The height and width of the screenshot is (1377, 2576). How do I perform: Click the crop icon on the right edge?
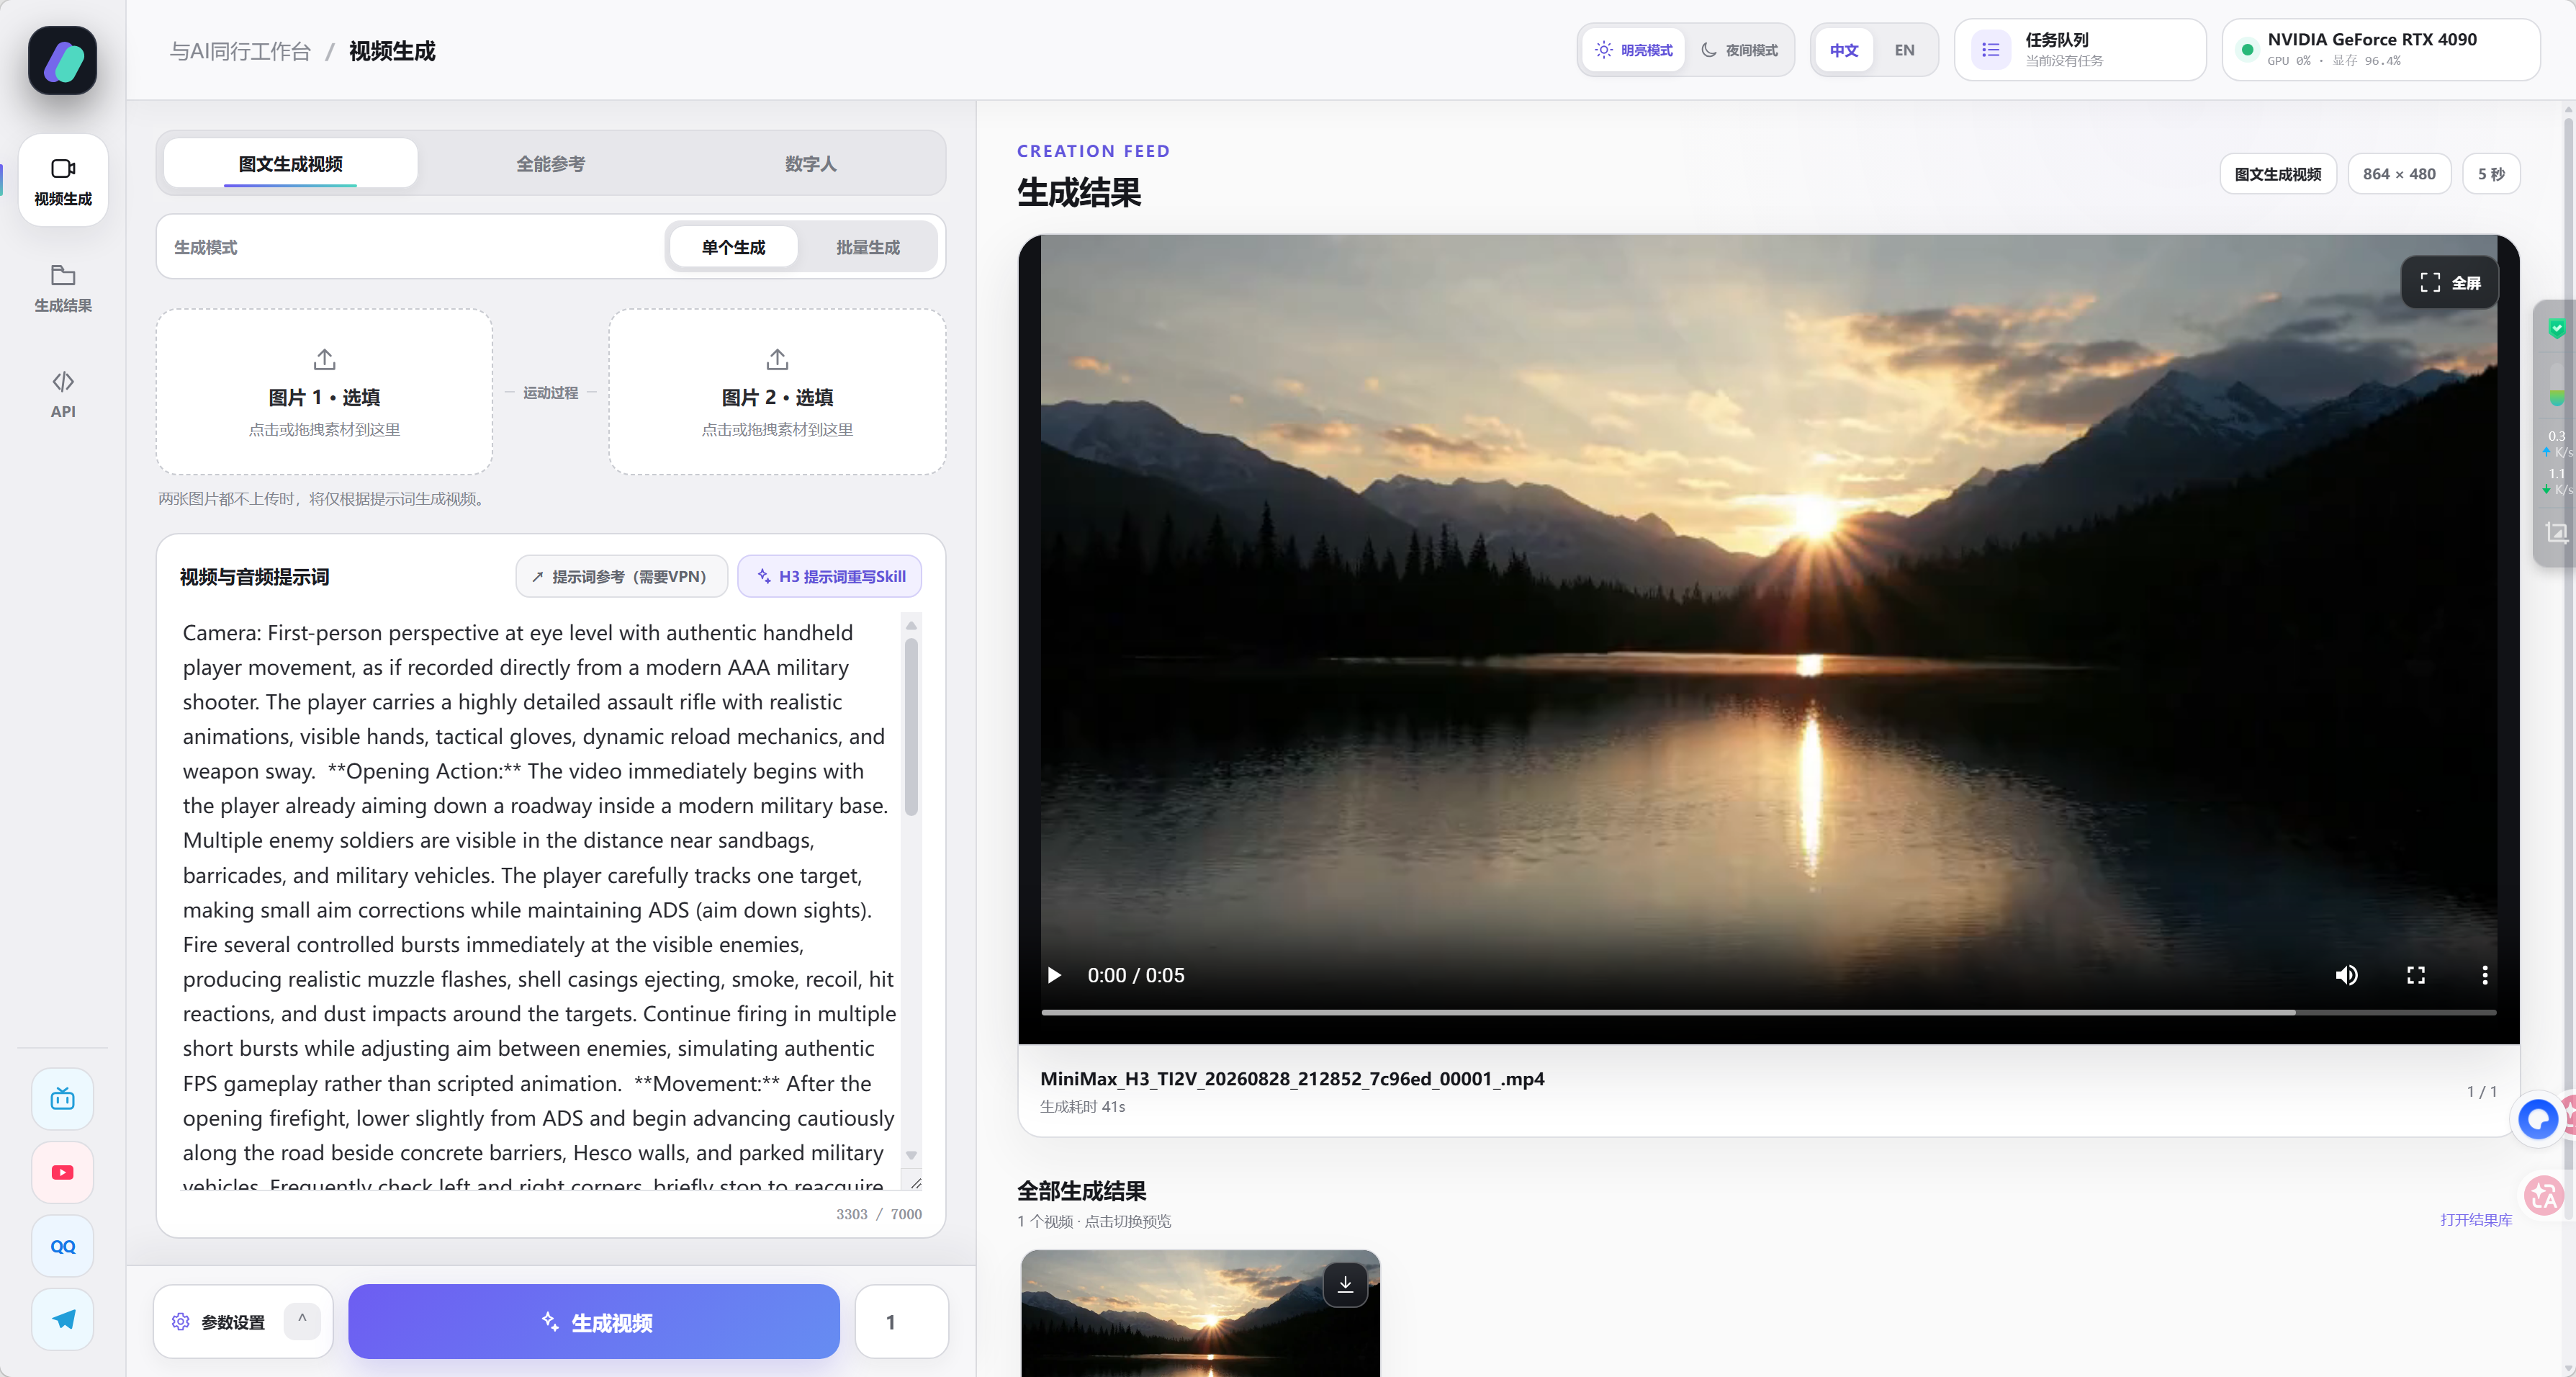coord(2556,532)
